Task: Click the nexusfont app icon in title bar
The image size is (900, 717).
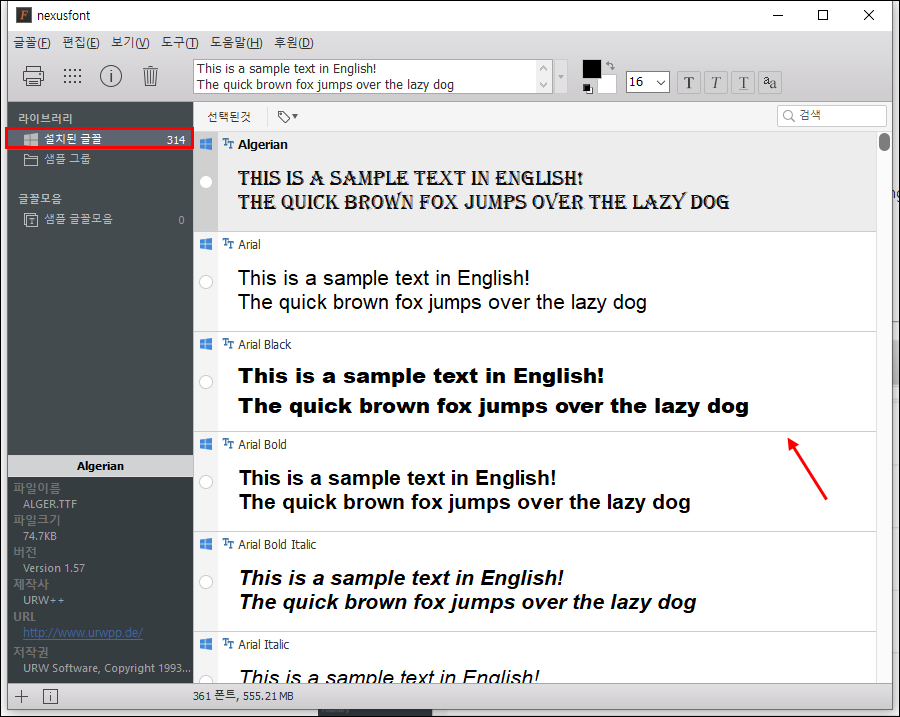Action: click(x=24, y=15)
